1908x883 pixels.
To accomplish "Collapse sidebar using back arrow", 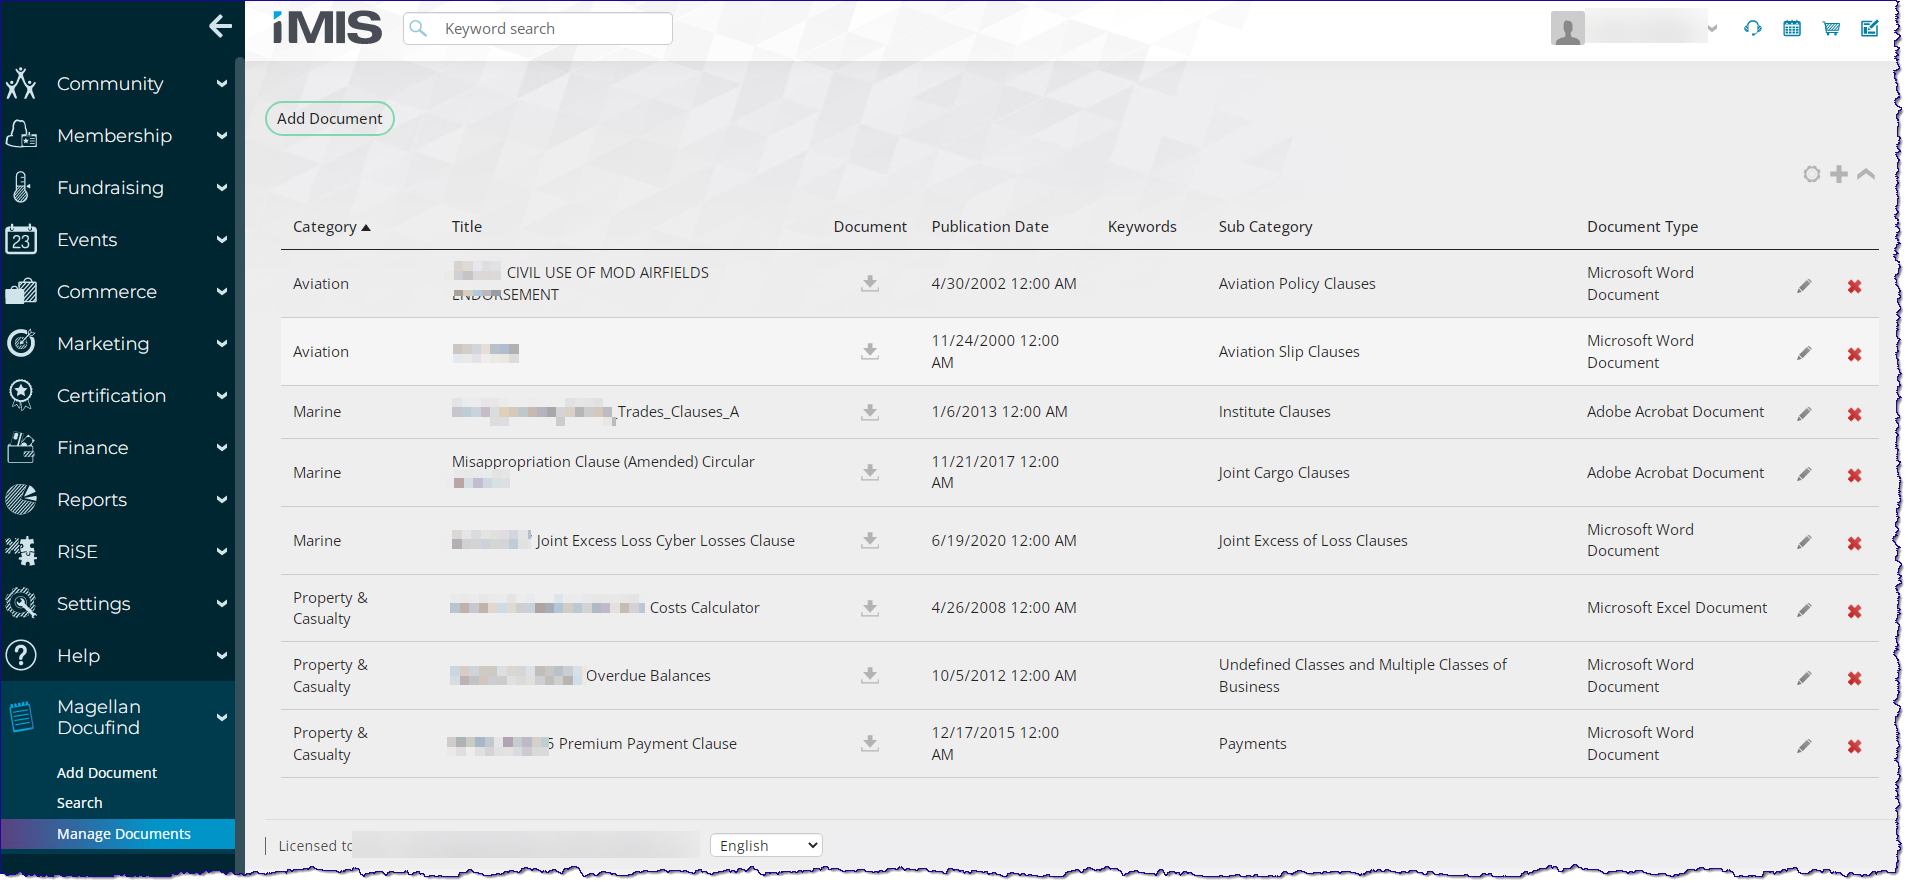I will pyautogui.click(x=220, y=27).
